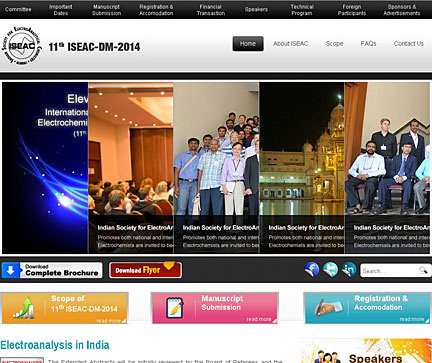Select the illuminated temple at night slide

302,168
